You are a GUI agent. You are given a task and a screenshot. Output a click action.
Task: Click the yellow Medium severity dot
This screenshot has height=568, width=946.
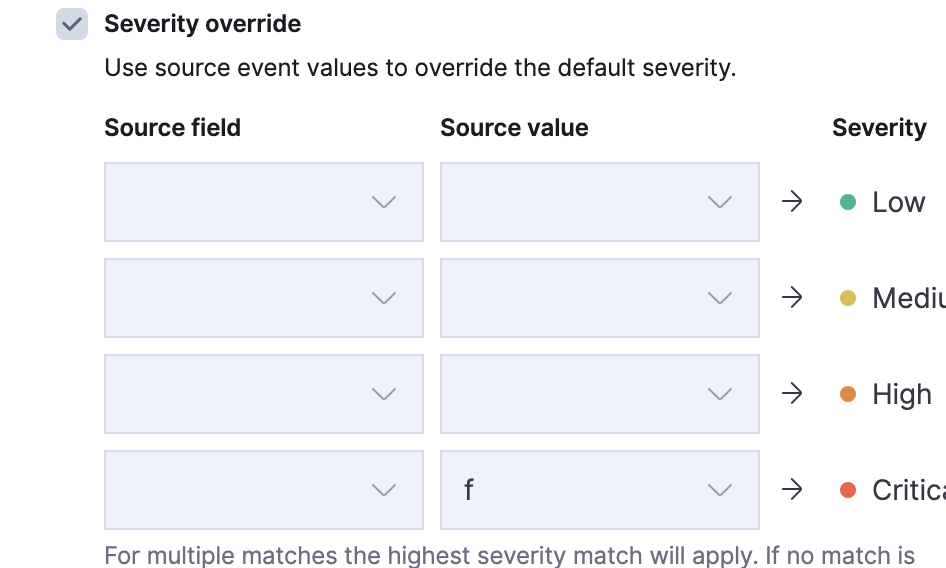point(848,298)
